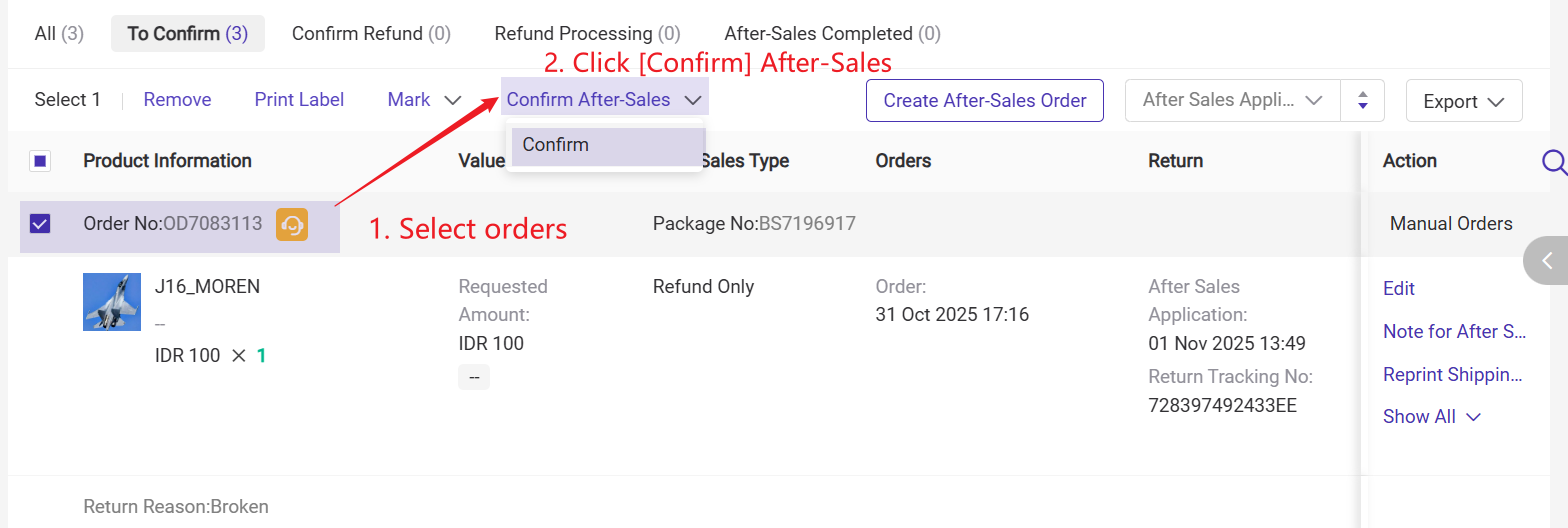The image size is (1568, 528).
Task: Toggle the select-all header checkbox
Action: [40, 161]
